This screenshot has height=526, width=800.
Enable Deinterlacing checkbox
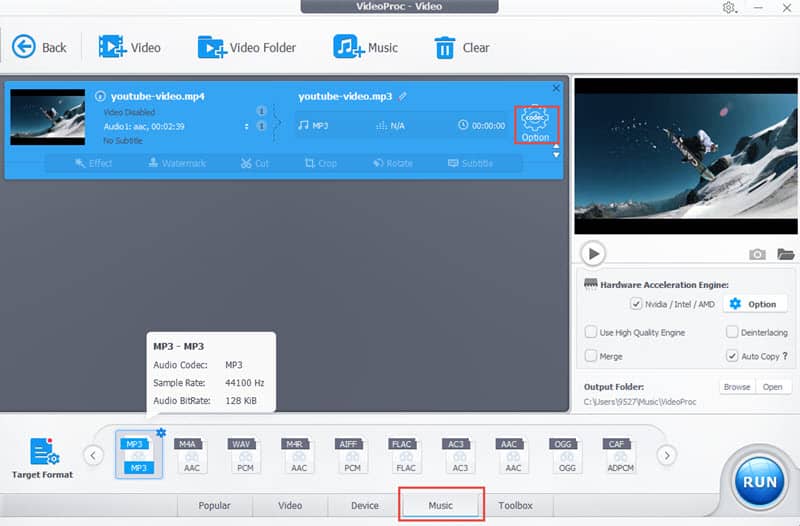(732, 332)
